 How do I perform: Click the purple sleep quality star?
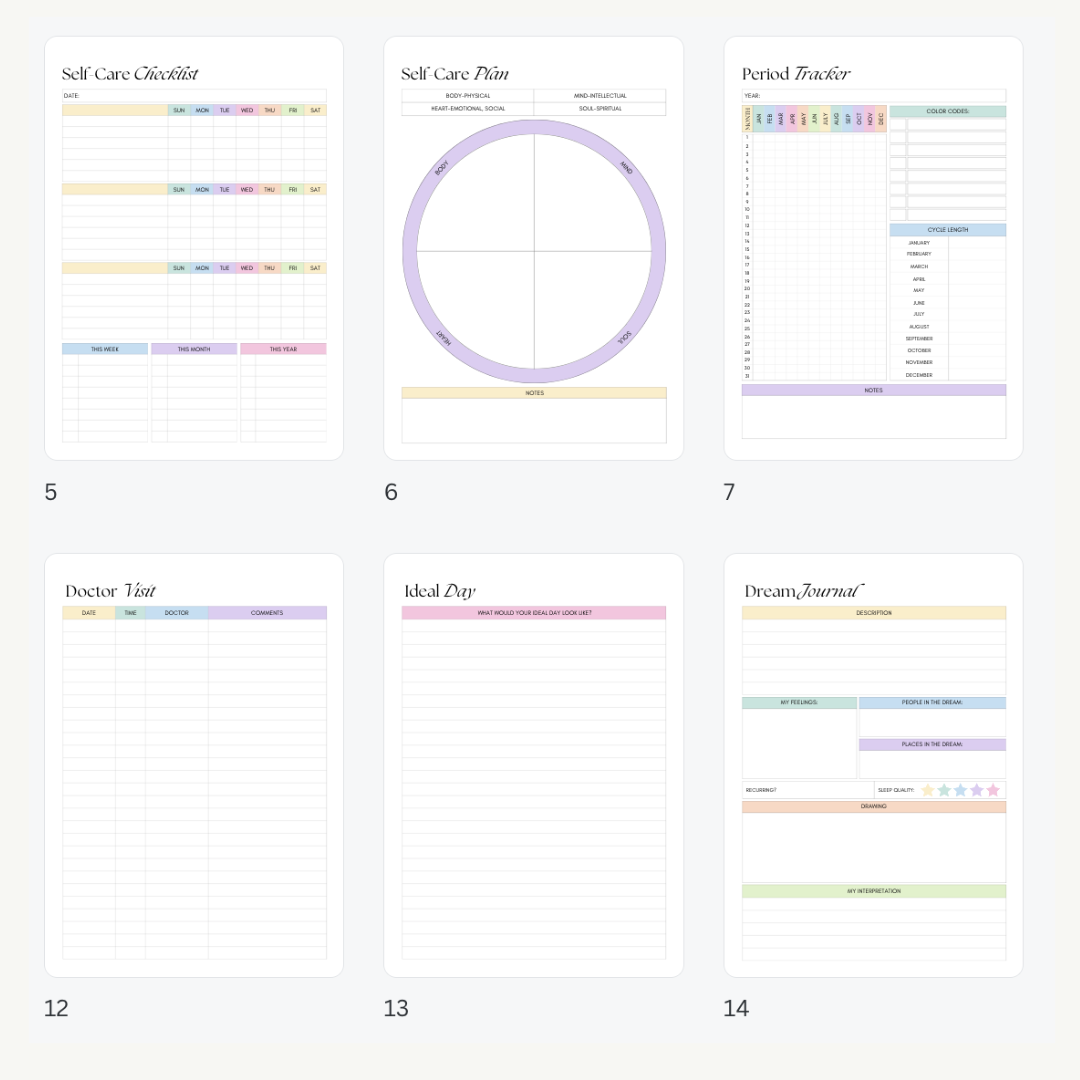click(x=977, y=790)
